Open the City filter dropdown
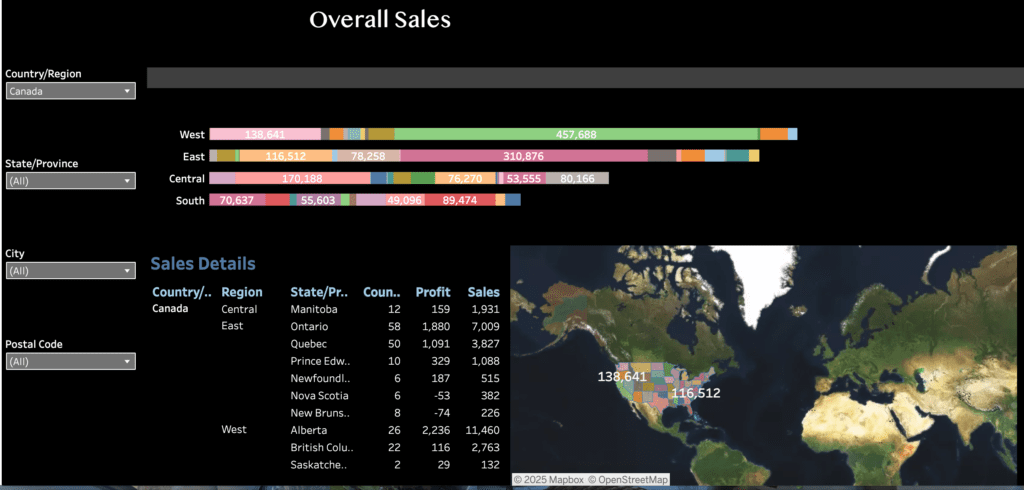 coord(70,271)
